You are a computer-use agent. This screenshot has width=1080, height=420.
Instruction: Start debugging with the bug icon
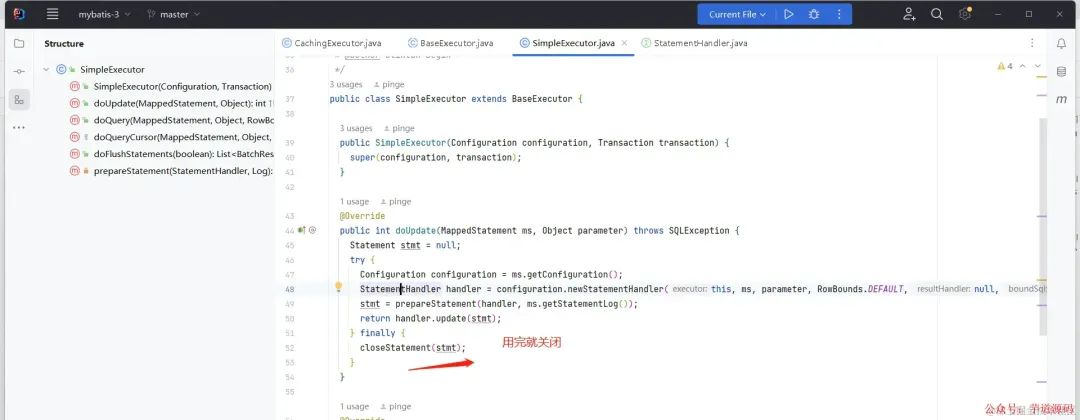click(x=814, y=14)
